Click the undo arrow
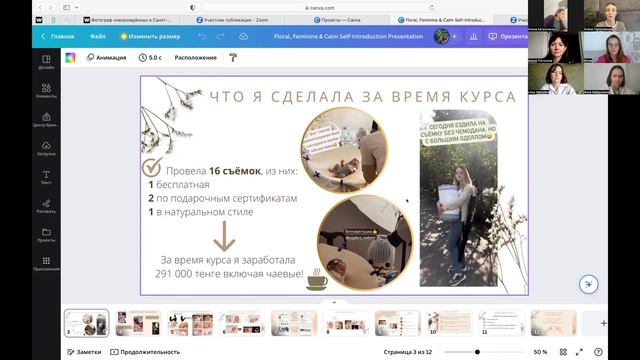The image size is (640, 360). (x=202, y=36)
